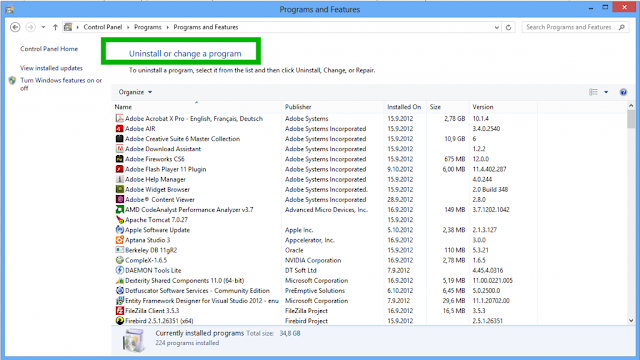Viewport: 640px width, 360px height.
Task: Click the Adobe AIR program icon
Action: (x=119, y=129)
